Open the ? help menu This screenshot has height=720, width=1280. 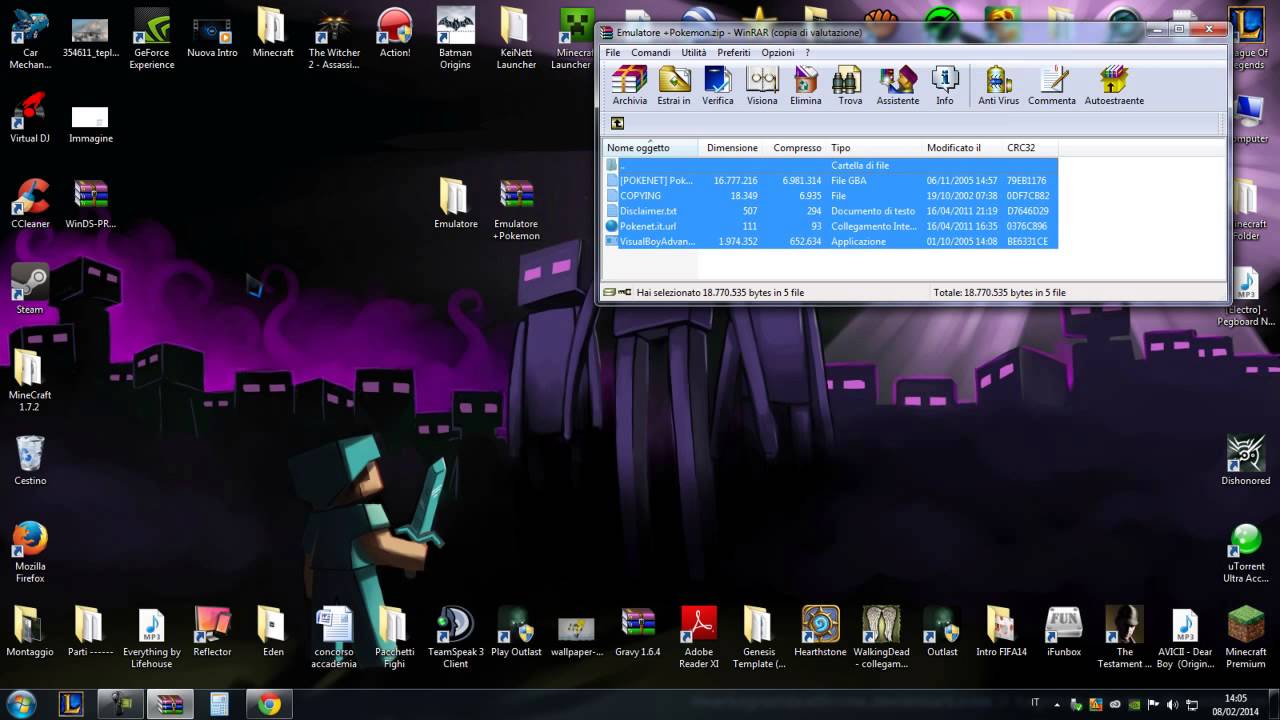point(807,52)
